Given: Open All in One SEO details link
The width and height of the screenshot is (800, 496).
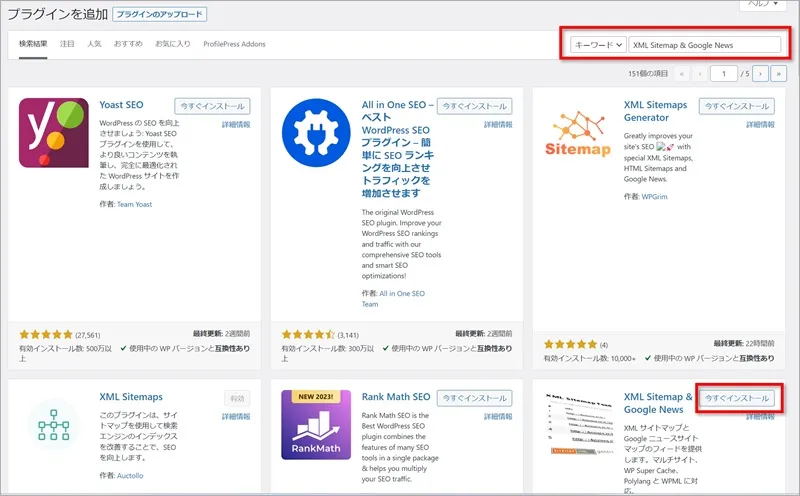Looking at the screenshot, I should tap(498, 125).
